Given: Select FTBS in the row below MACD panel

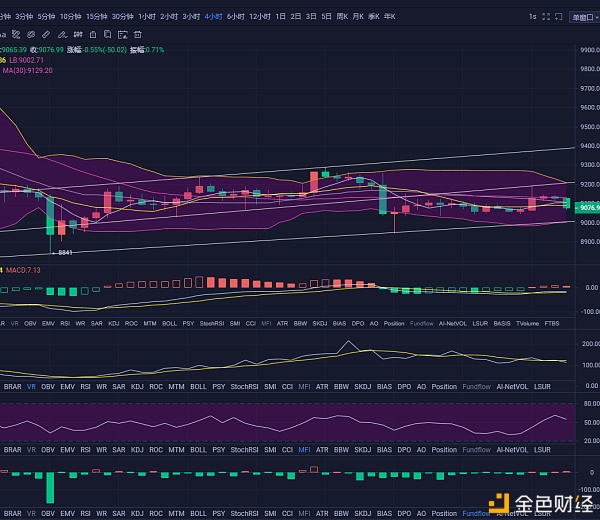Looking at the screenshot, I should coord(552,324).
